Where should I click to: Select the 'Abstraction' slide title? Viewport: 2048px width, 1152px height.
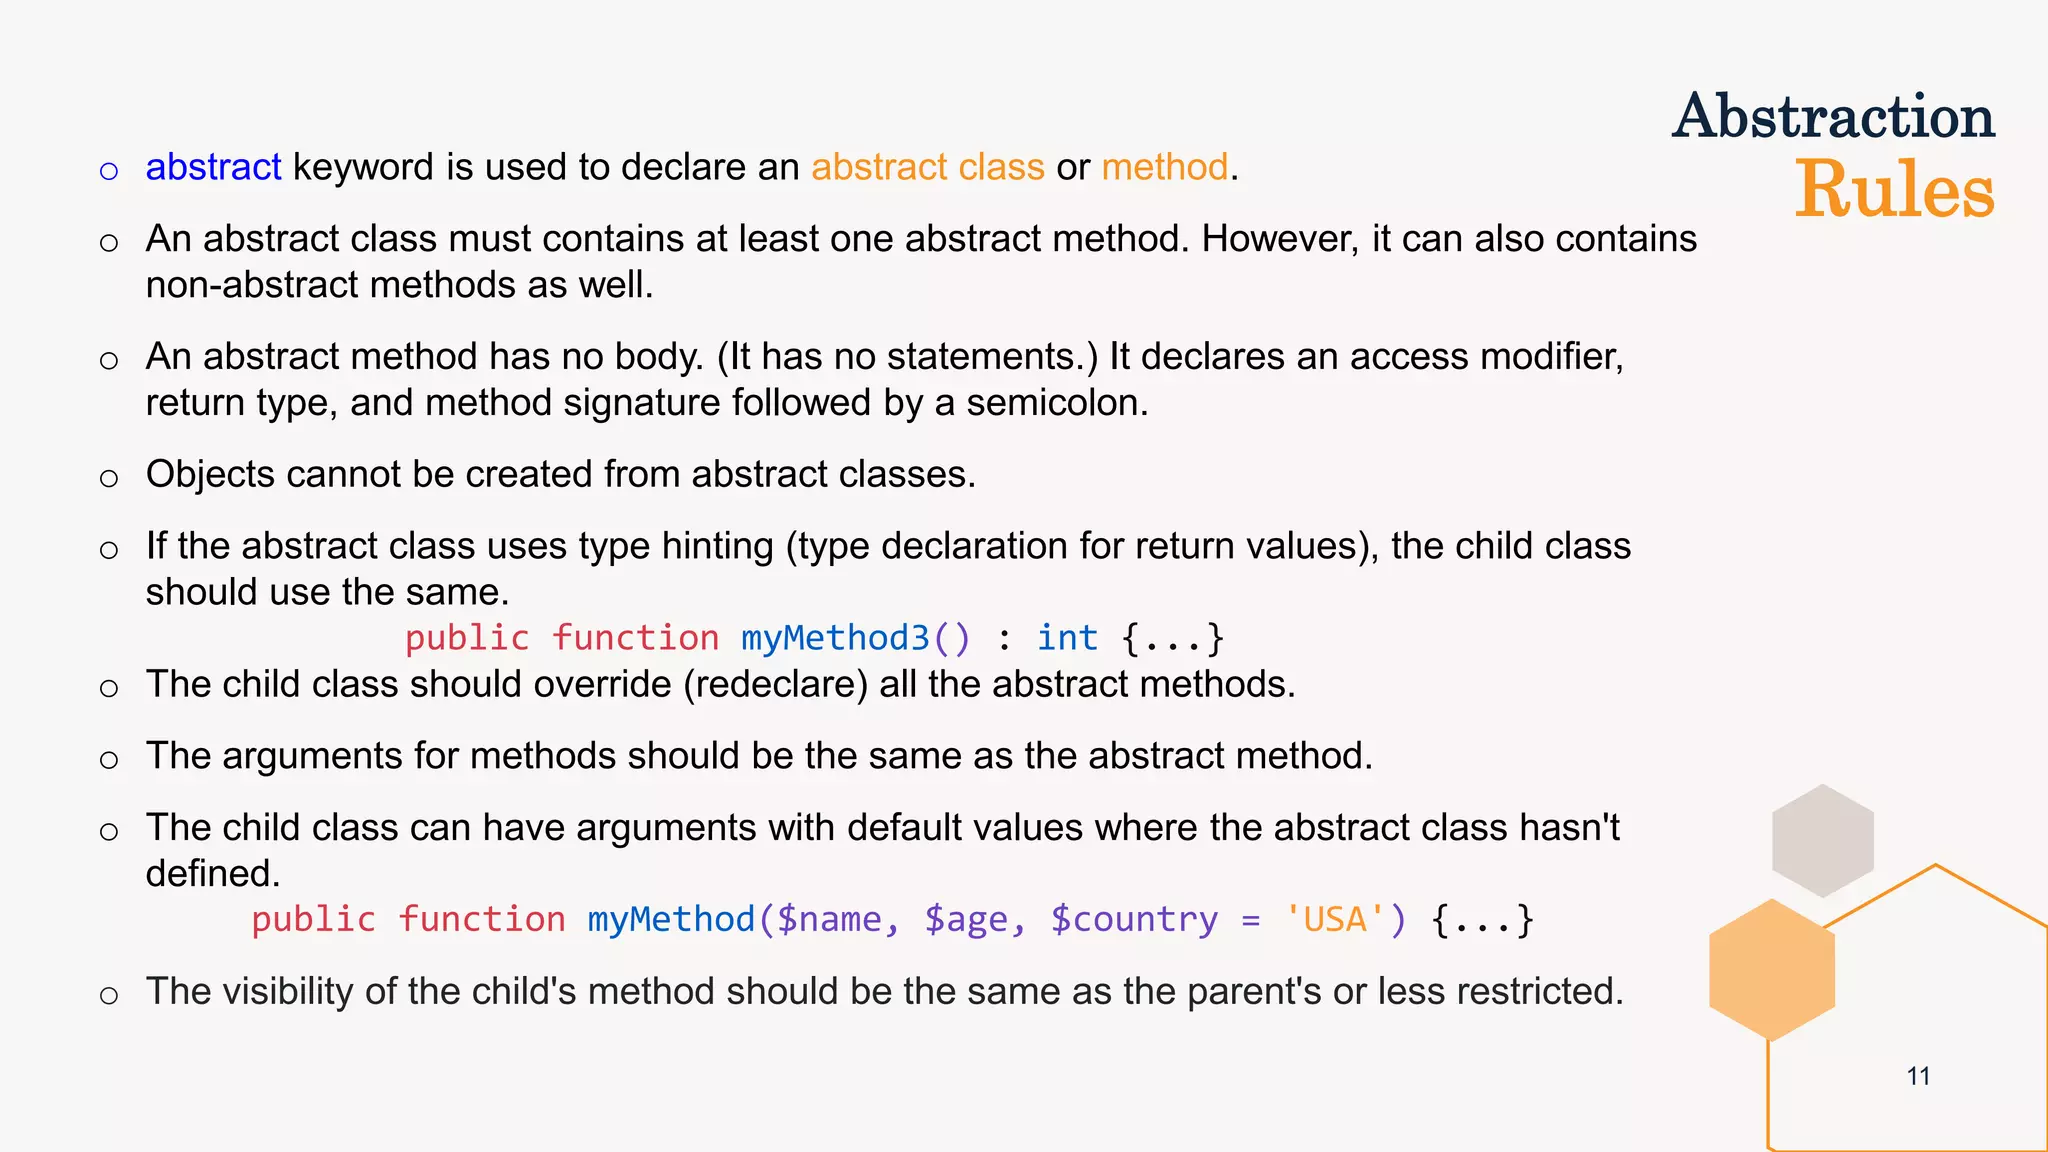coord(1833,116)
